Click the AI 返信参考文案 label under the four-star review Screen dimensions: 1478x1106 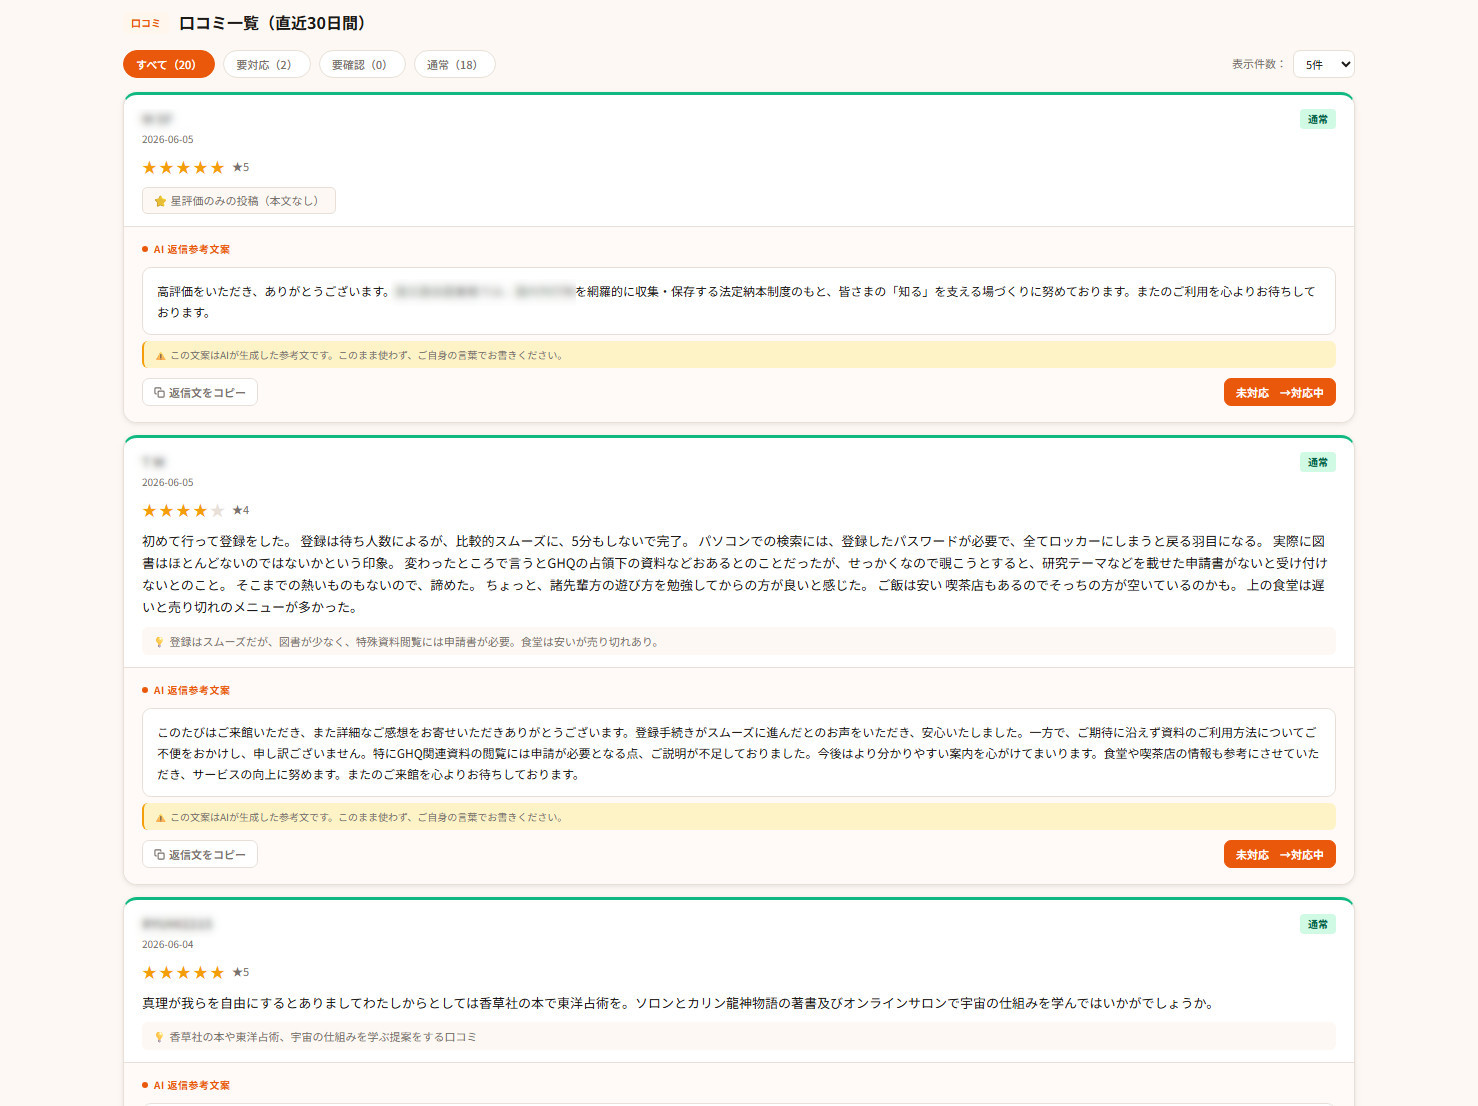tap(186, 690)
